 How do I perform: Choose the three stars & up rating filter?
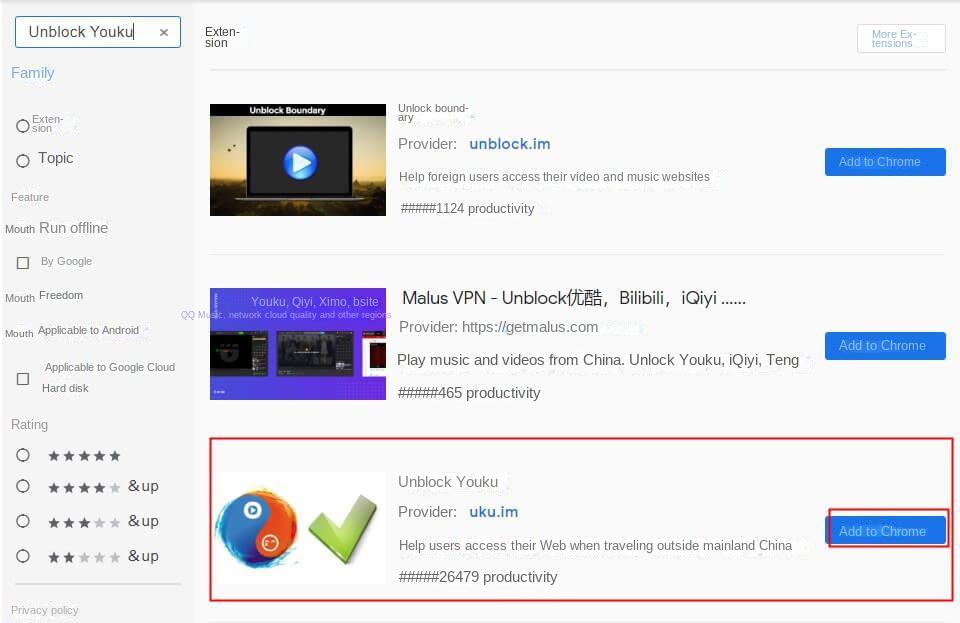(x=23, y=521)
